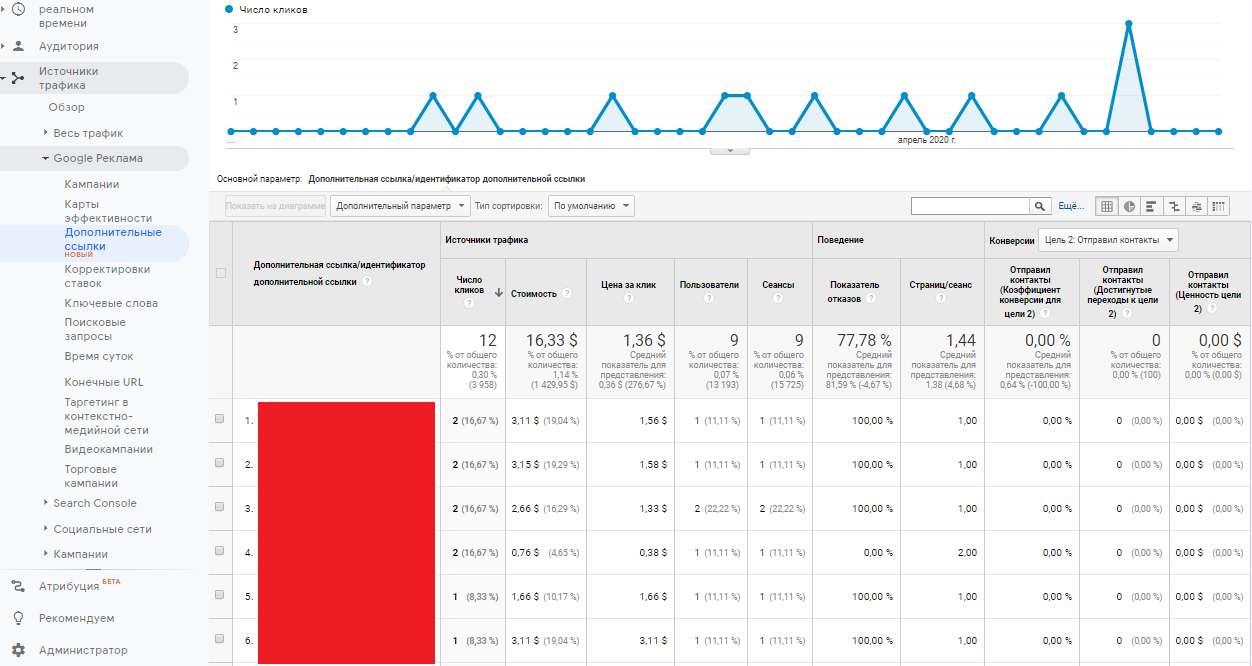
Task: Open the Корректировки ставок report
Action: tap(107, 276)
